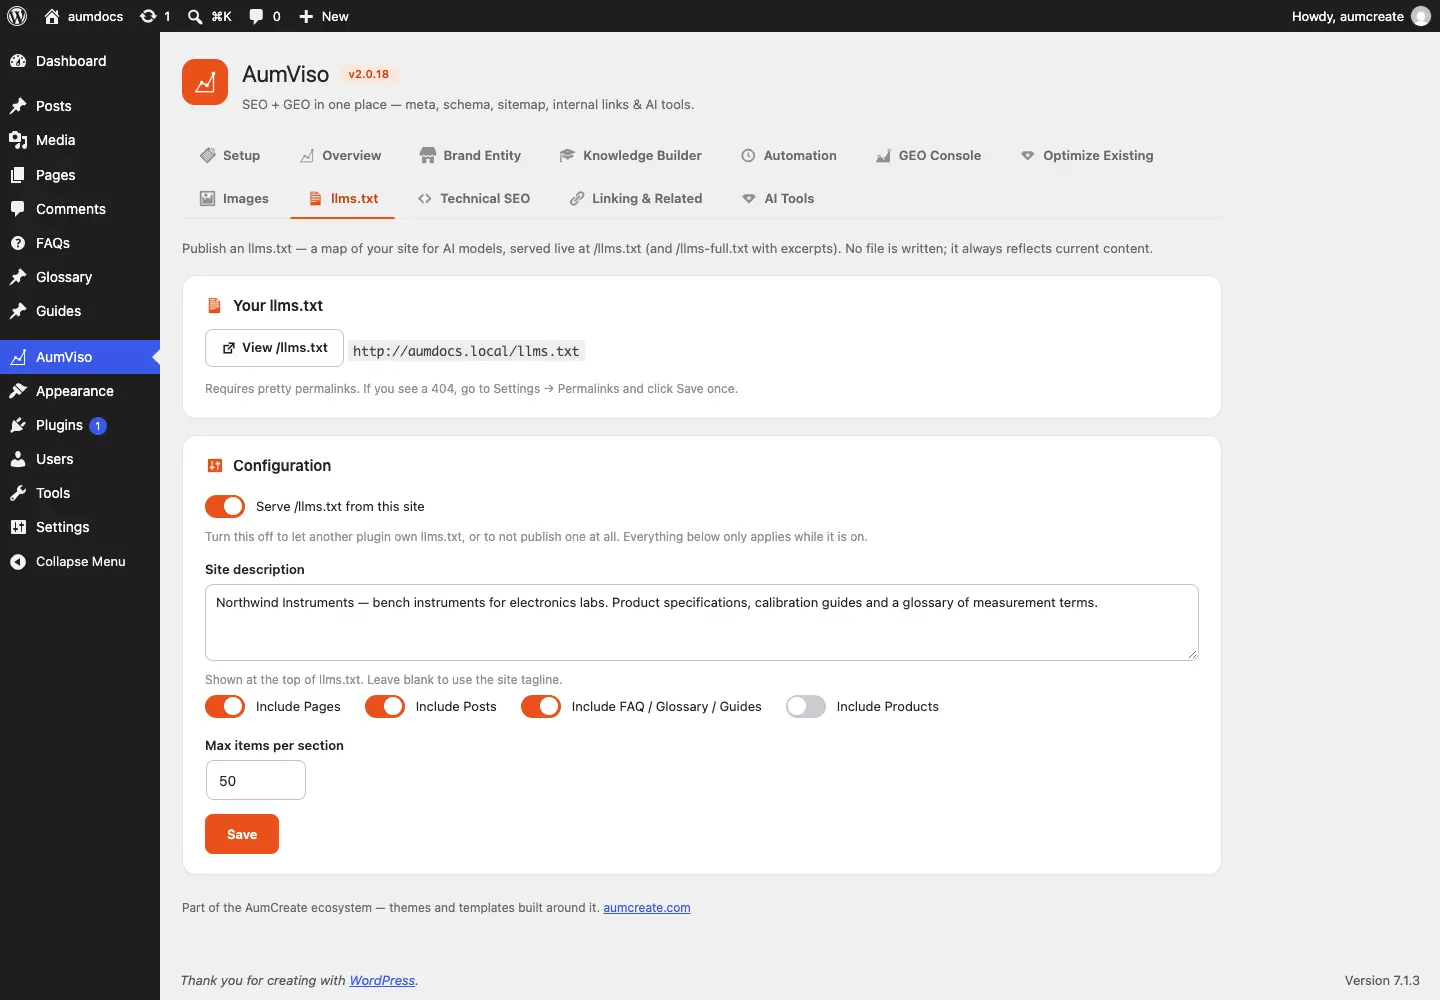1440x1000 pixels.
Task: Open the GEO Console tab
Action: (928, 155)
